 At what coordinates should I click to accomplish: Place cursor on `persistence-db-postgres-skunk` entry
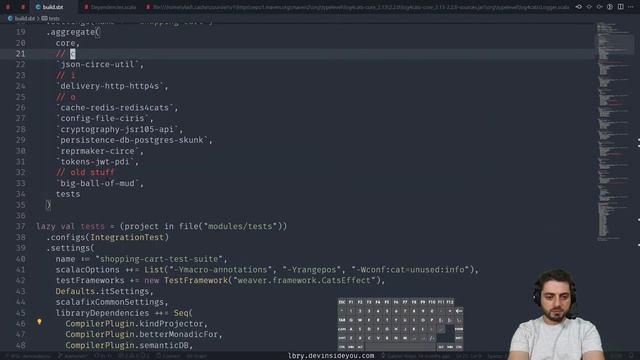coord(134,140)
